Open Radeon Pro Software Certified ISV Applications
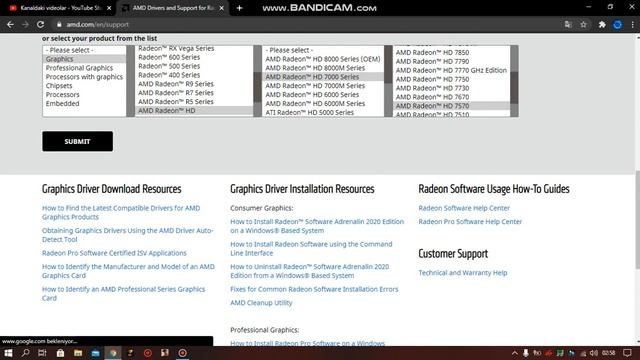 click(x=114, y=253)
